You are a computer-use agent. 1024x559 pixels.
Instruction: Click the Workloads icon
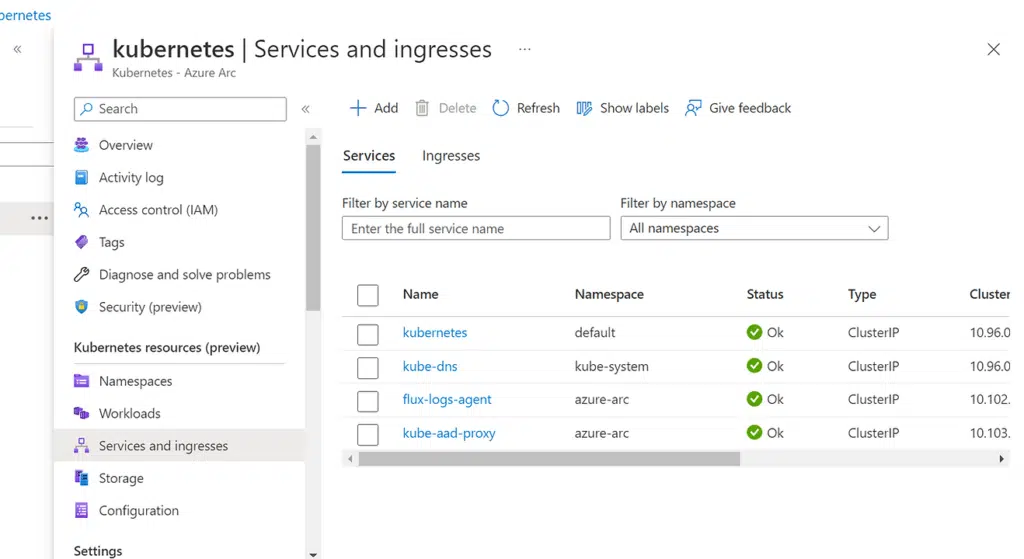click(x=82, y=413)
